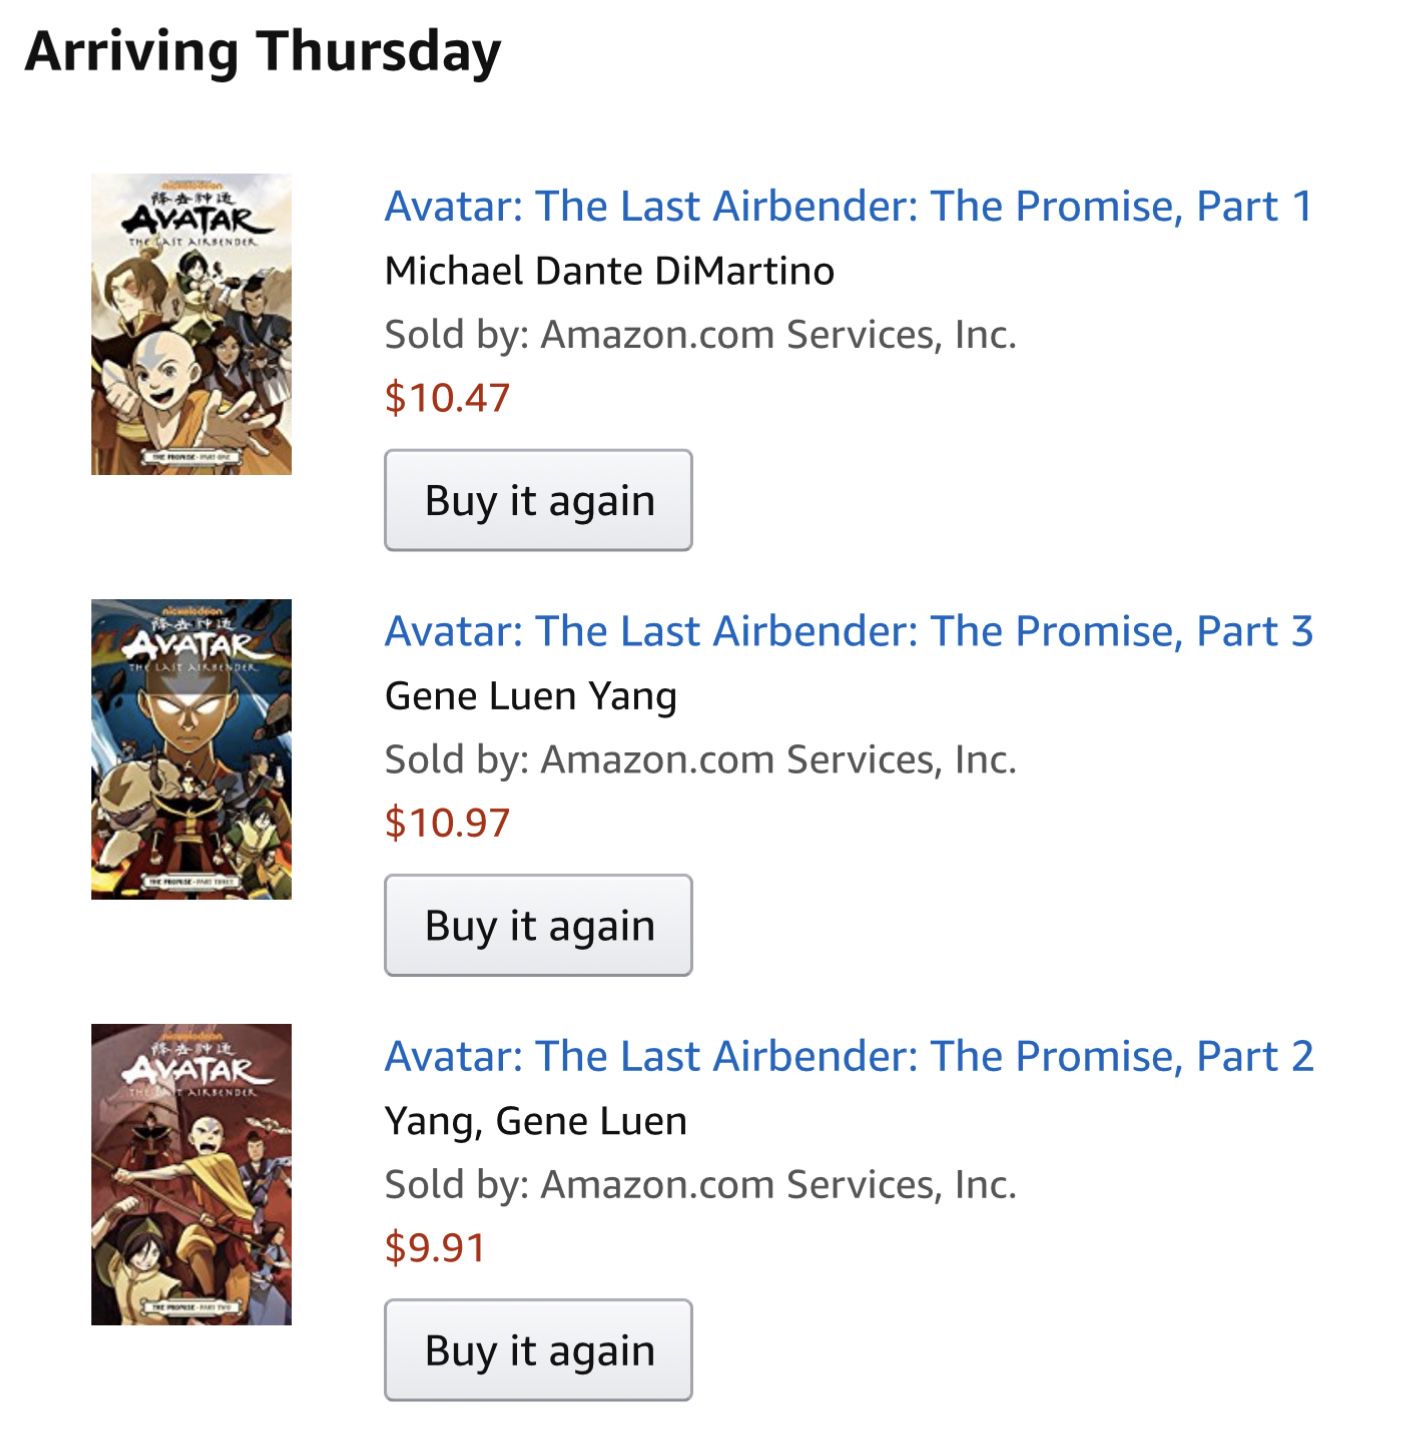Buy The Promise, Part 1 again
The height and width of the screenshot is (1430, 1404).
(x=538, y=500)
